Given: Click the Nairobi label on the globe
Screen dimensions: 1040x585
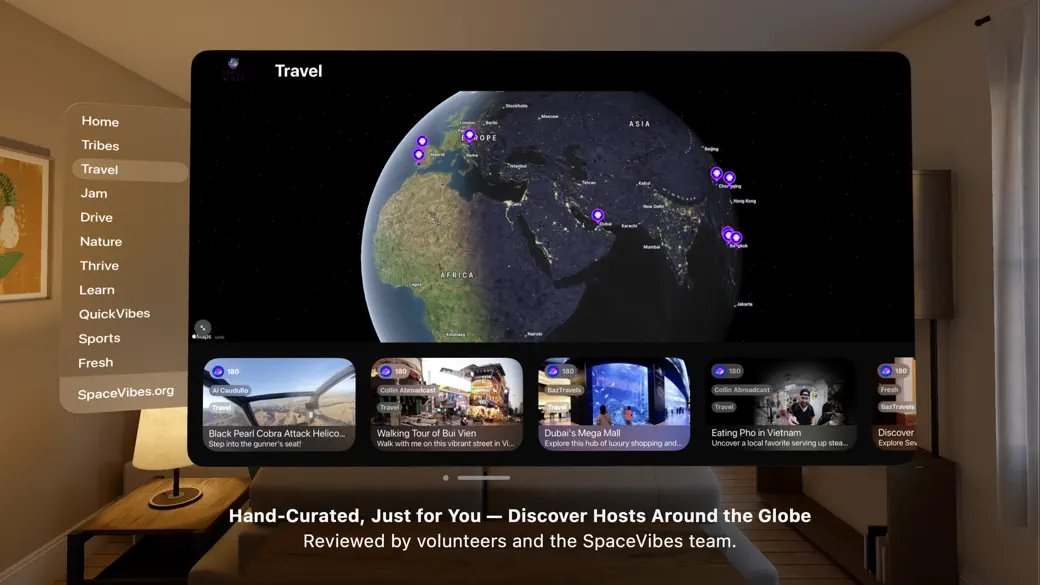Looking at the screenshot, I should (535, 334).
